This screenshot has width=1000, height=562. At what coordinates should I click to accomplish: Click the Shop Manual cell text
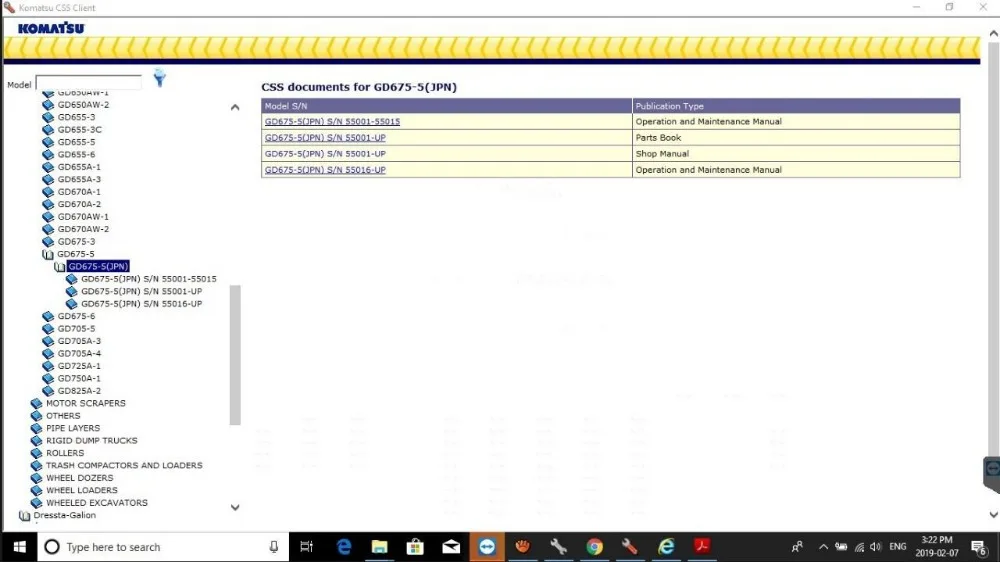tap(662, 154)
